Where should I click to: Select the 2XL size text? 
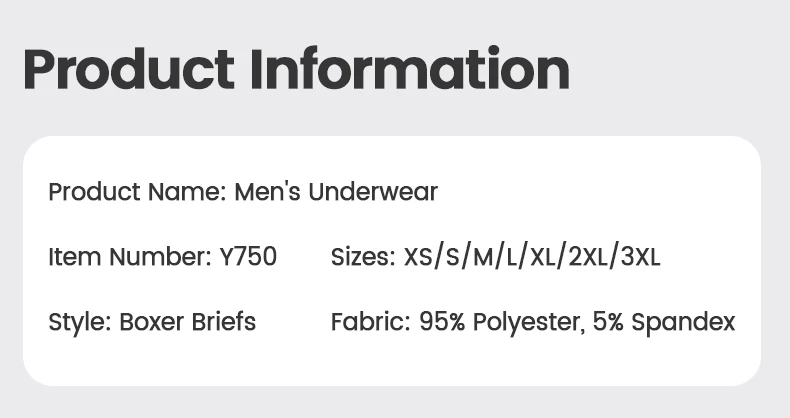coord(588,257)
